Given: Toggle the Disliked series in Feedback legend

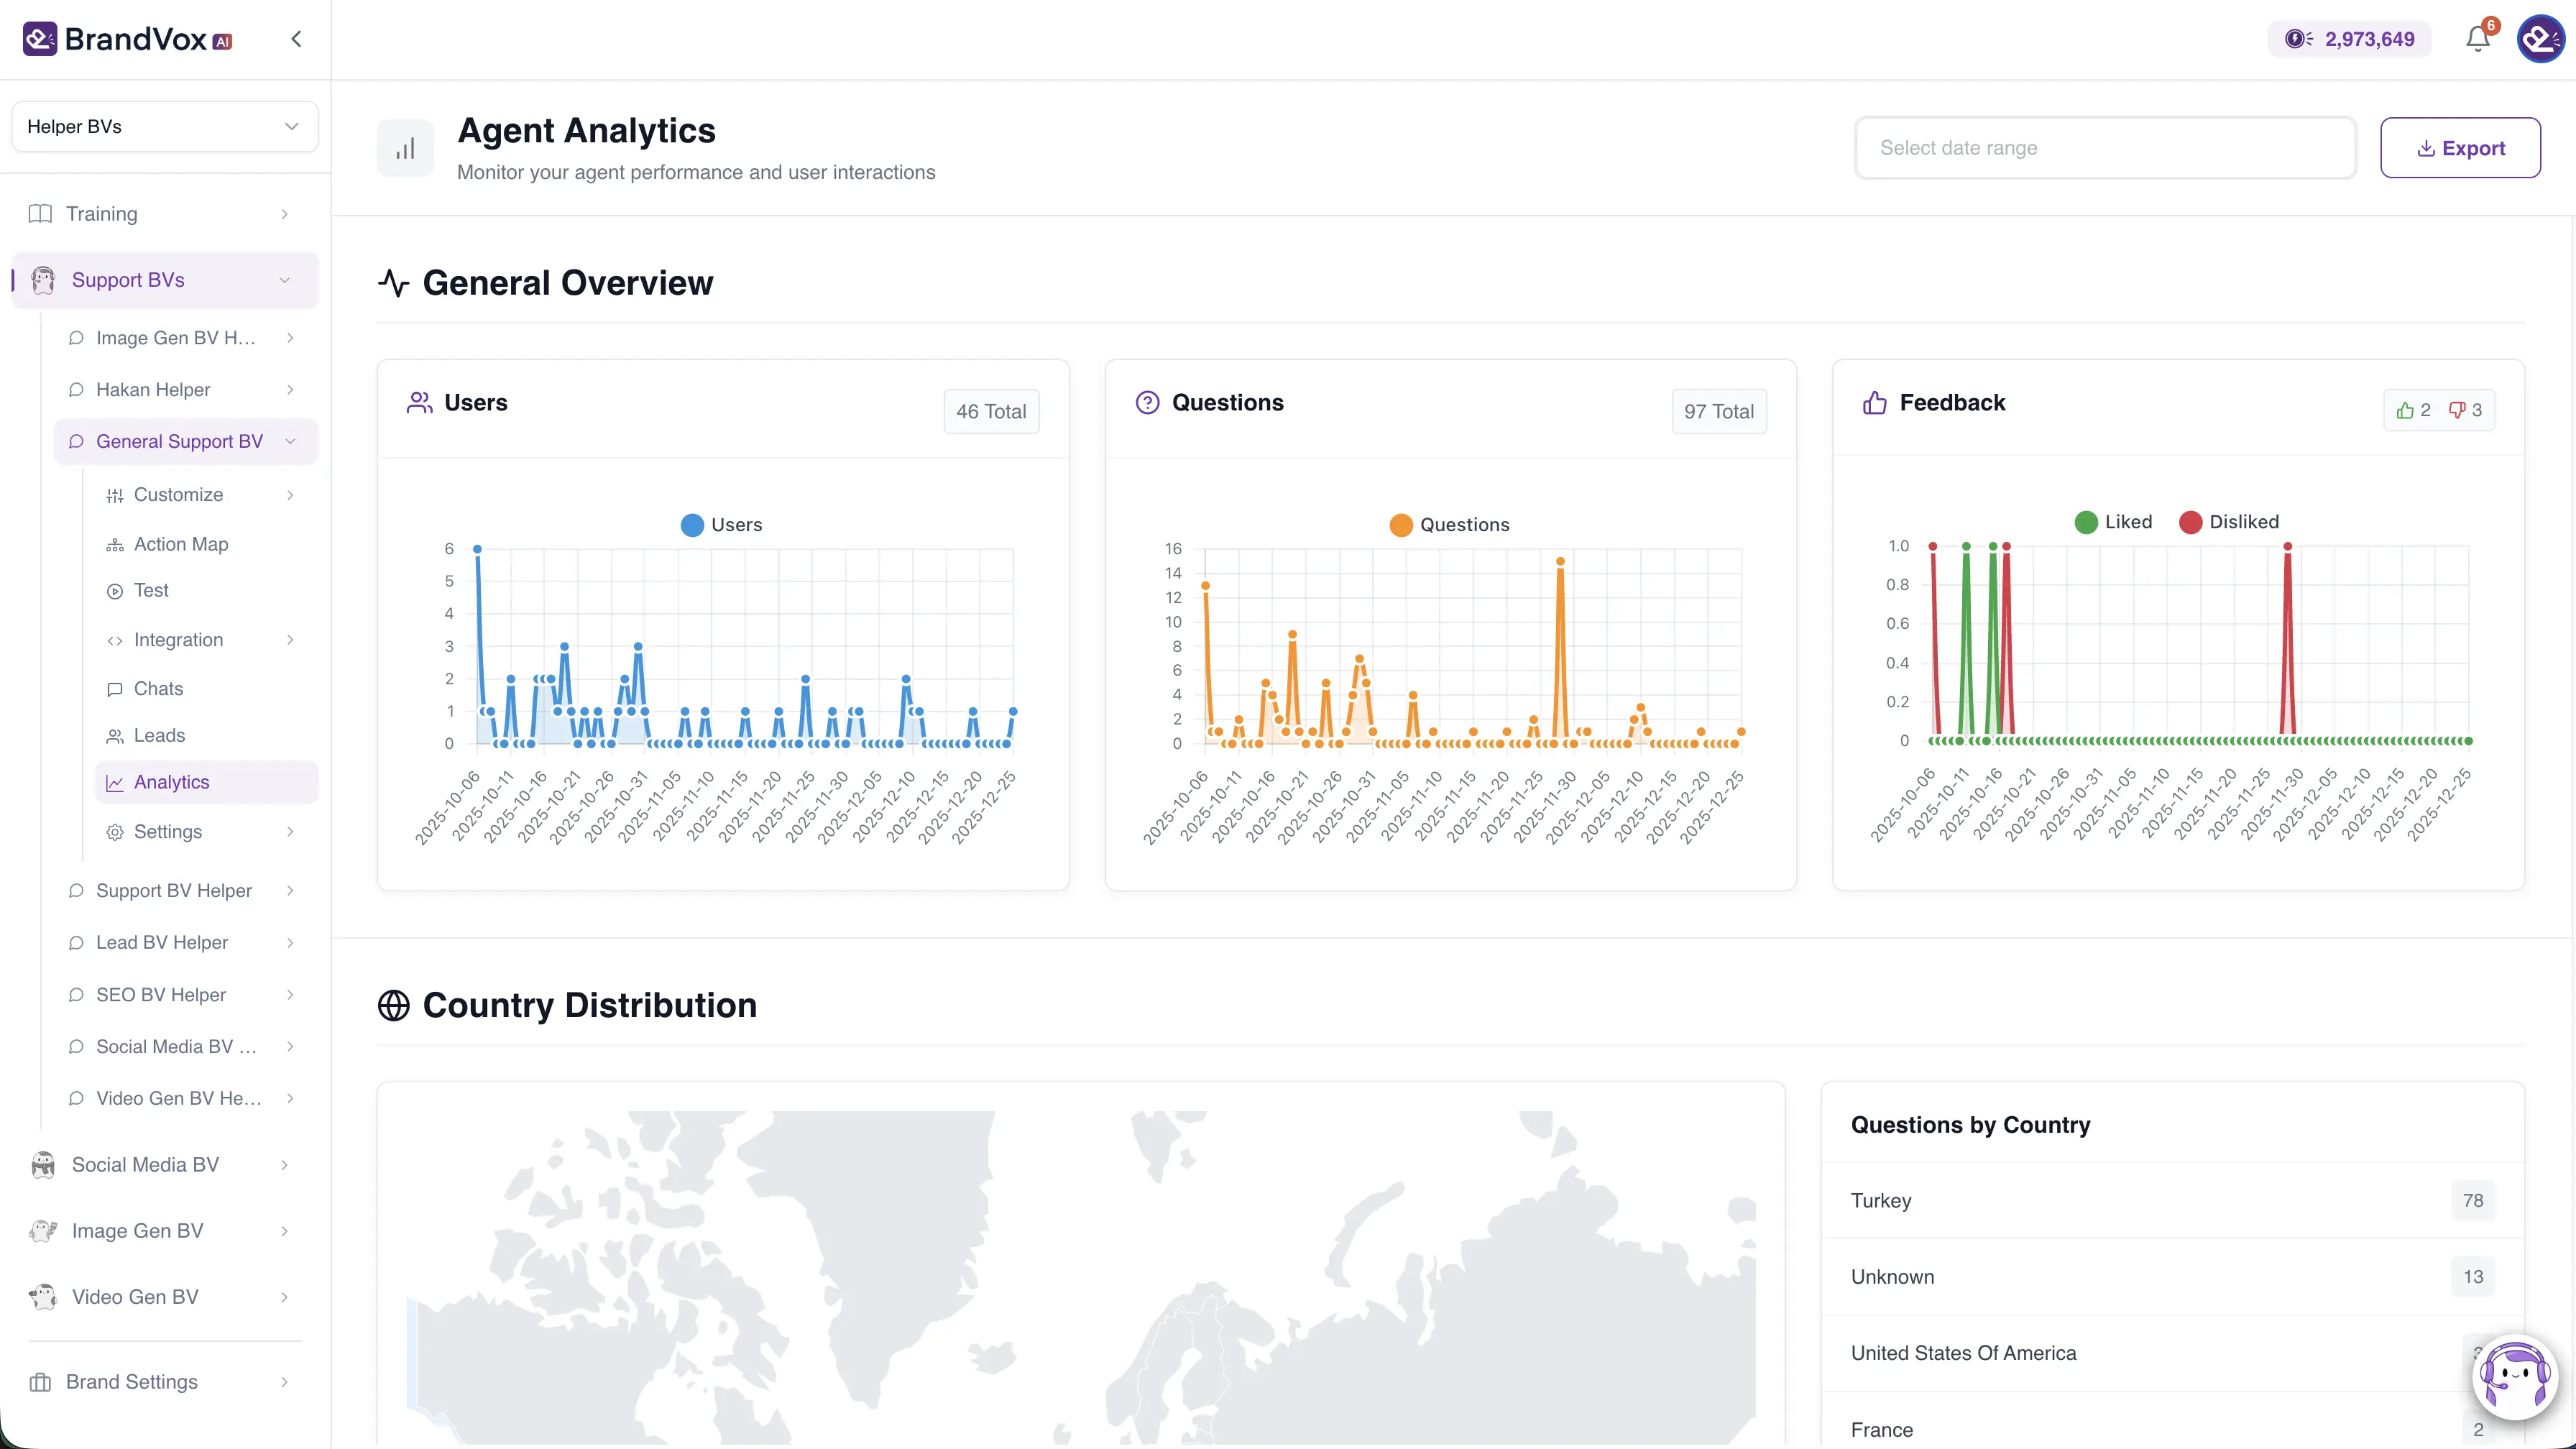Looking at the screenshot, I should (2229, 522).
